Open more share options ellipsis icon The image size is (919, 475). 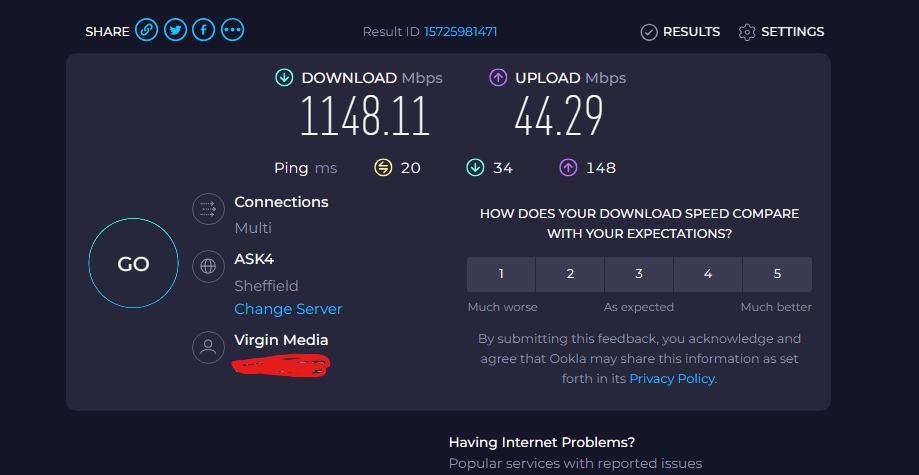(232, 30)
